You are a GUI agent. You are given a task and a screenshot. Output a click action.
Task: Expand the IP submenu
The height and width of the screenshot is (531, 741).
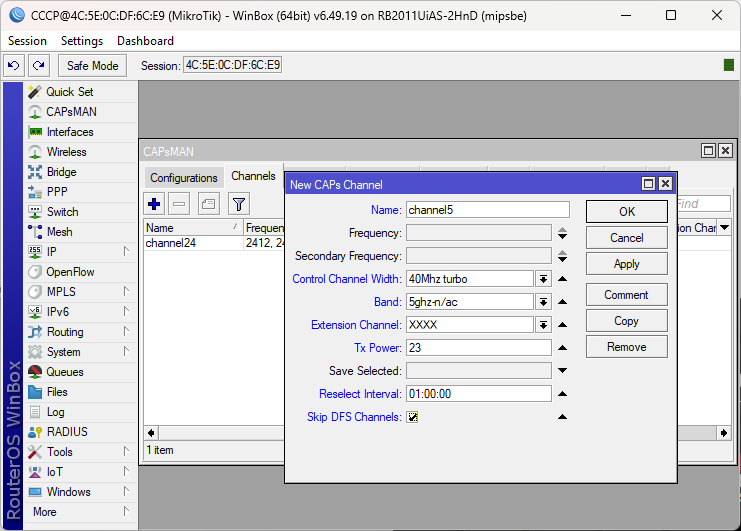pos(126,251)
